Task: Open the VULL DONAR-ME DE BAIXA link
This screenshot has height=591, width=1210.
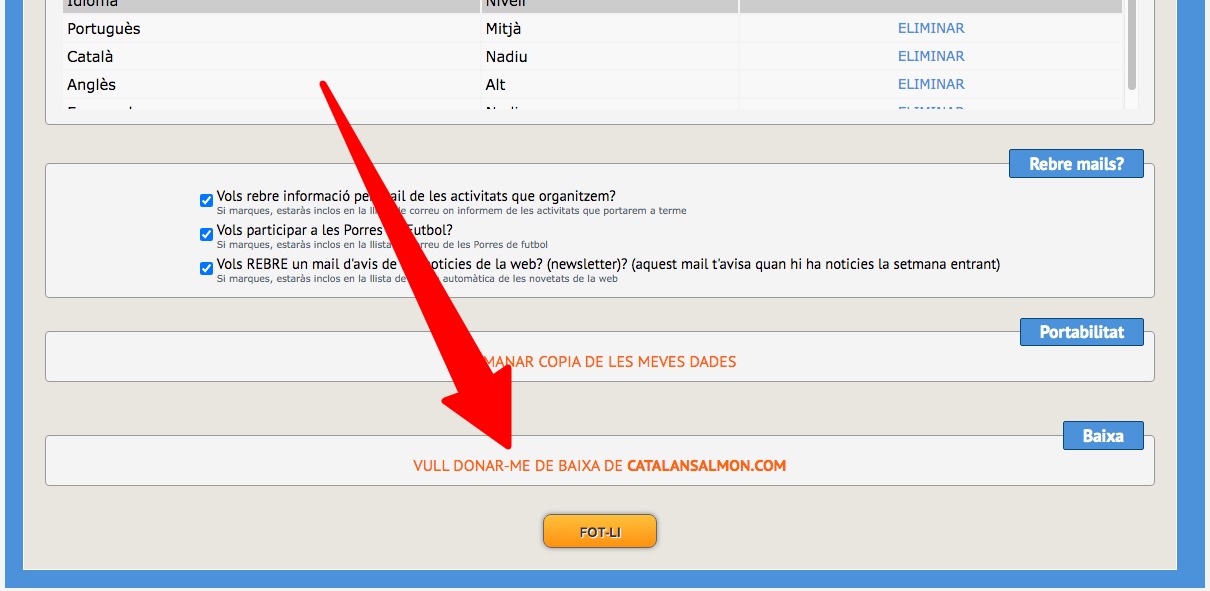Action: 599,466
